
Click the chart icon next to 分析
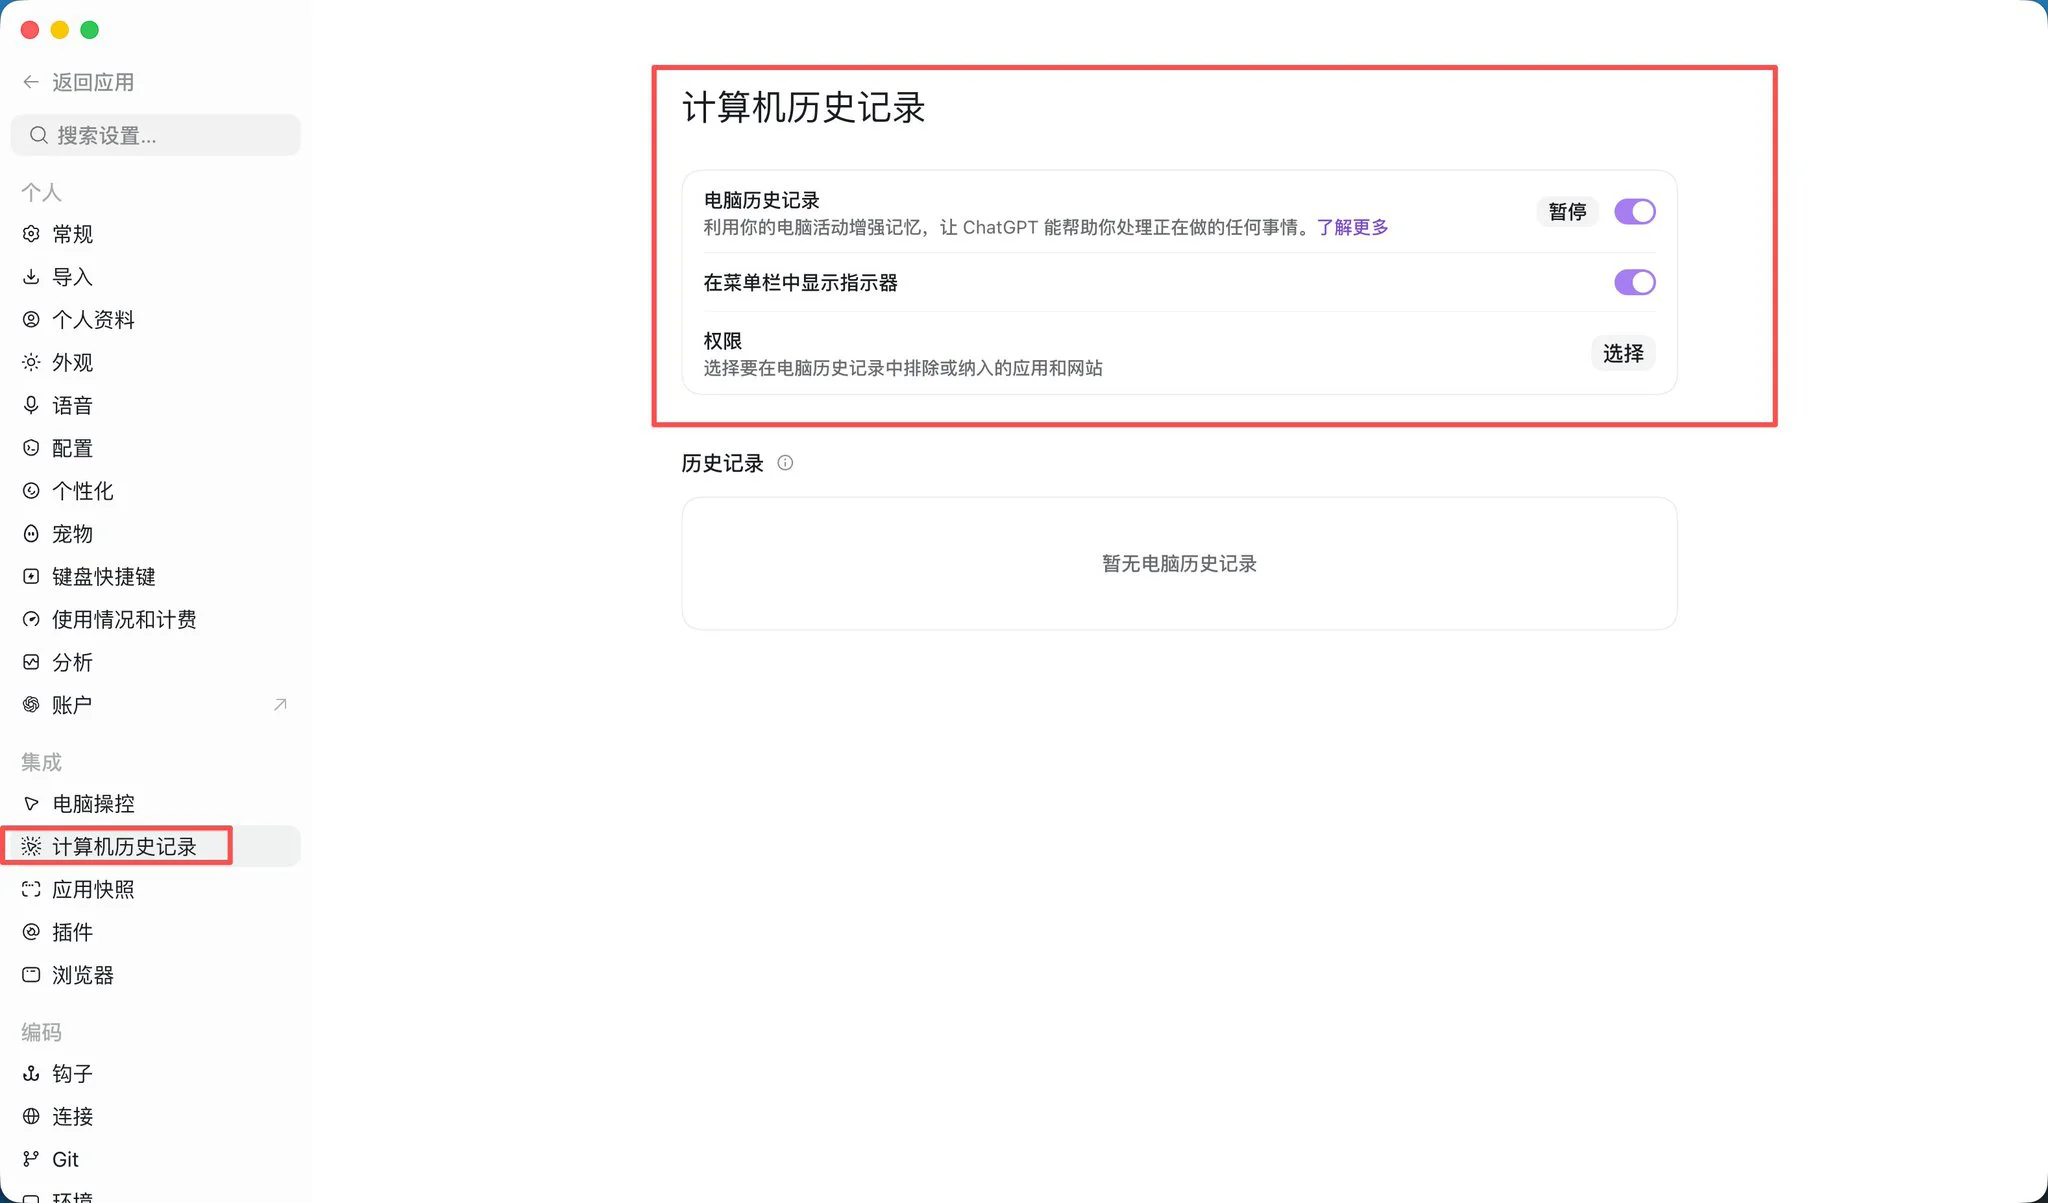point(31,662)
